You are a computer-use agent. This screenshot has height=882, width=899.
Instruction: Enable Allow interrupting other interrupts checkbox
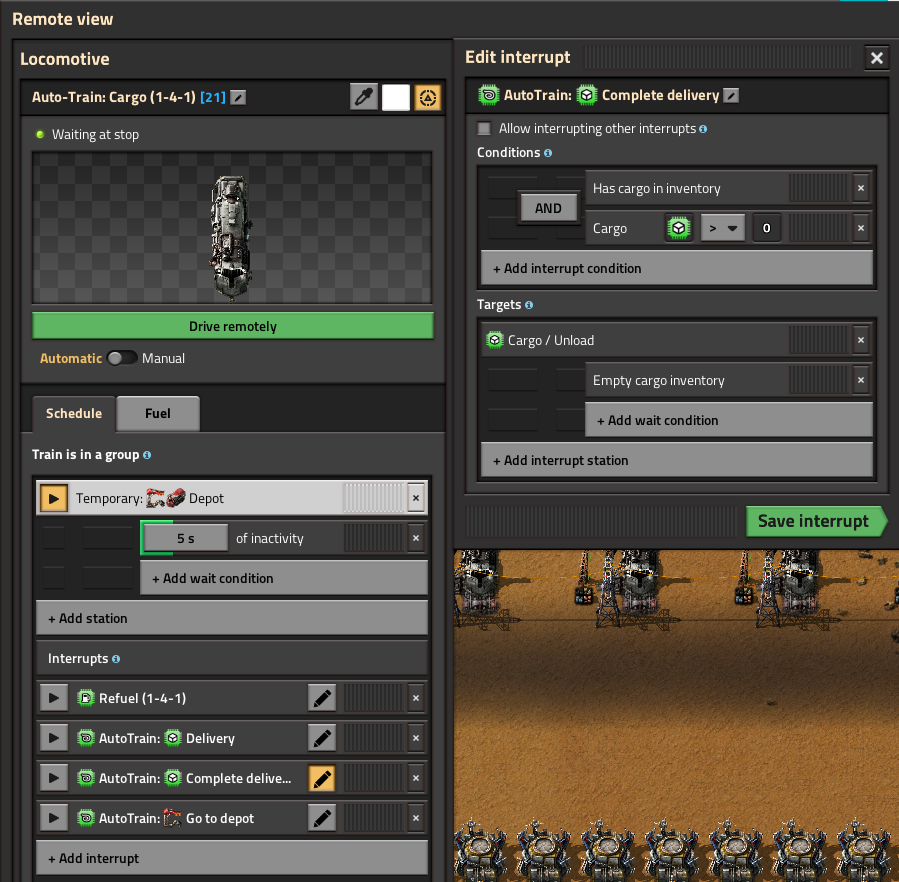click(x=484, y=128)
